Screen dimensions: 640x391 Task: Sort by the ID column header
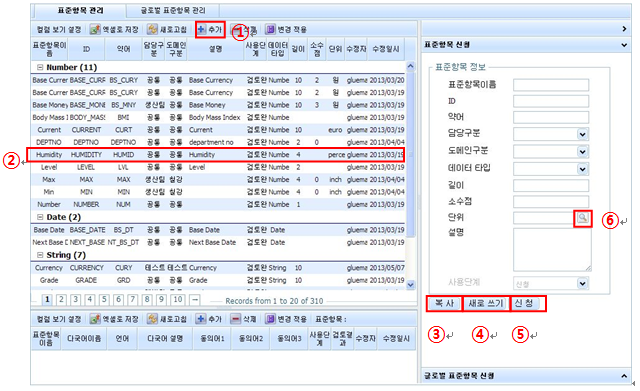tap(86, 49)
